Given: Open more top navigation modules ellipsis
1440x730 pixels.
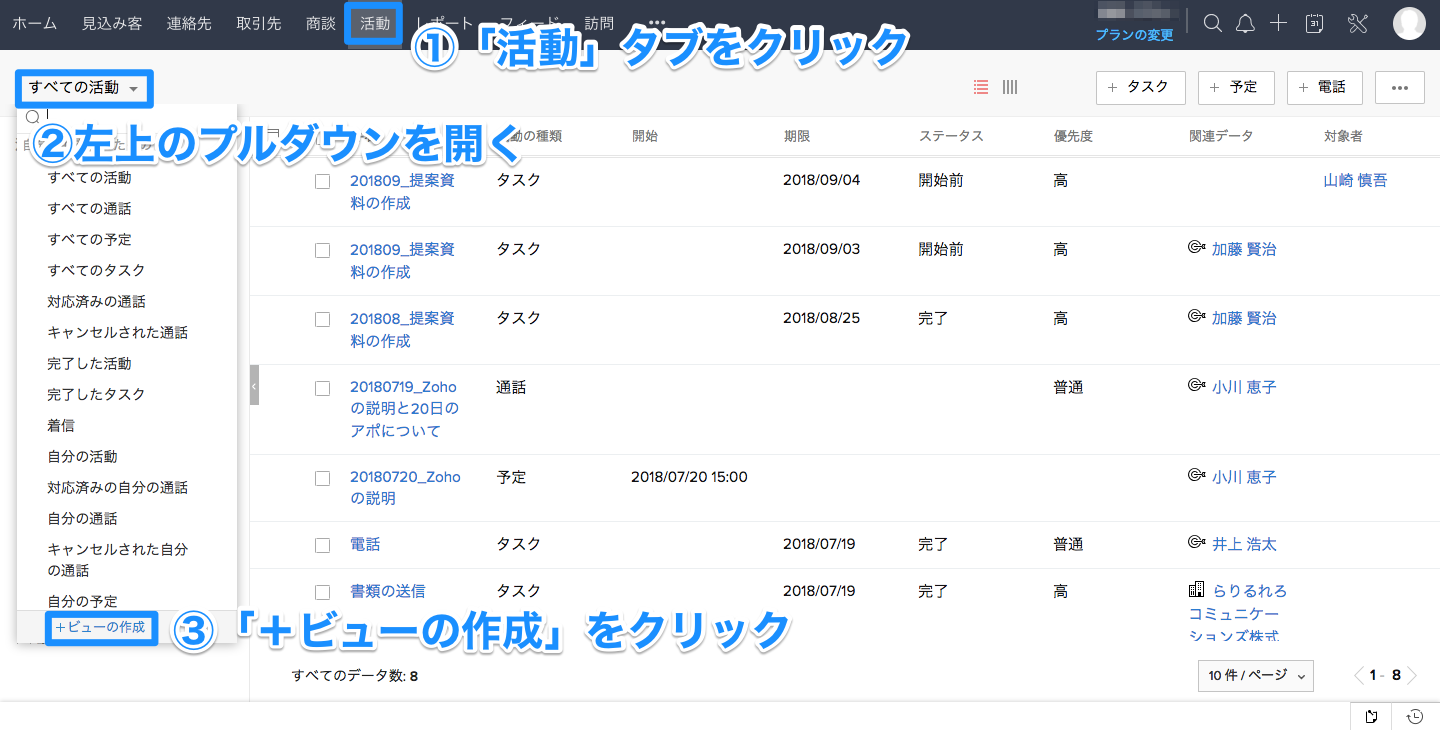Looking at the screenshot, I should (656, 23).
